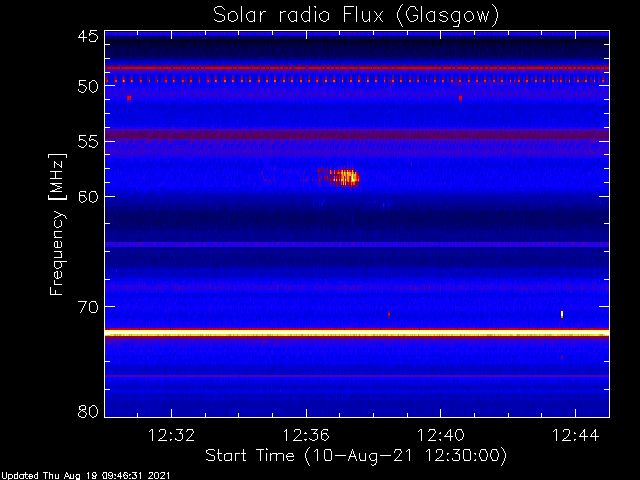Click the red spot near 51 MHz at 12:40
Screen dimensions: 640x480
(460, 98)
